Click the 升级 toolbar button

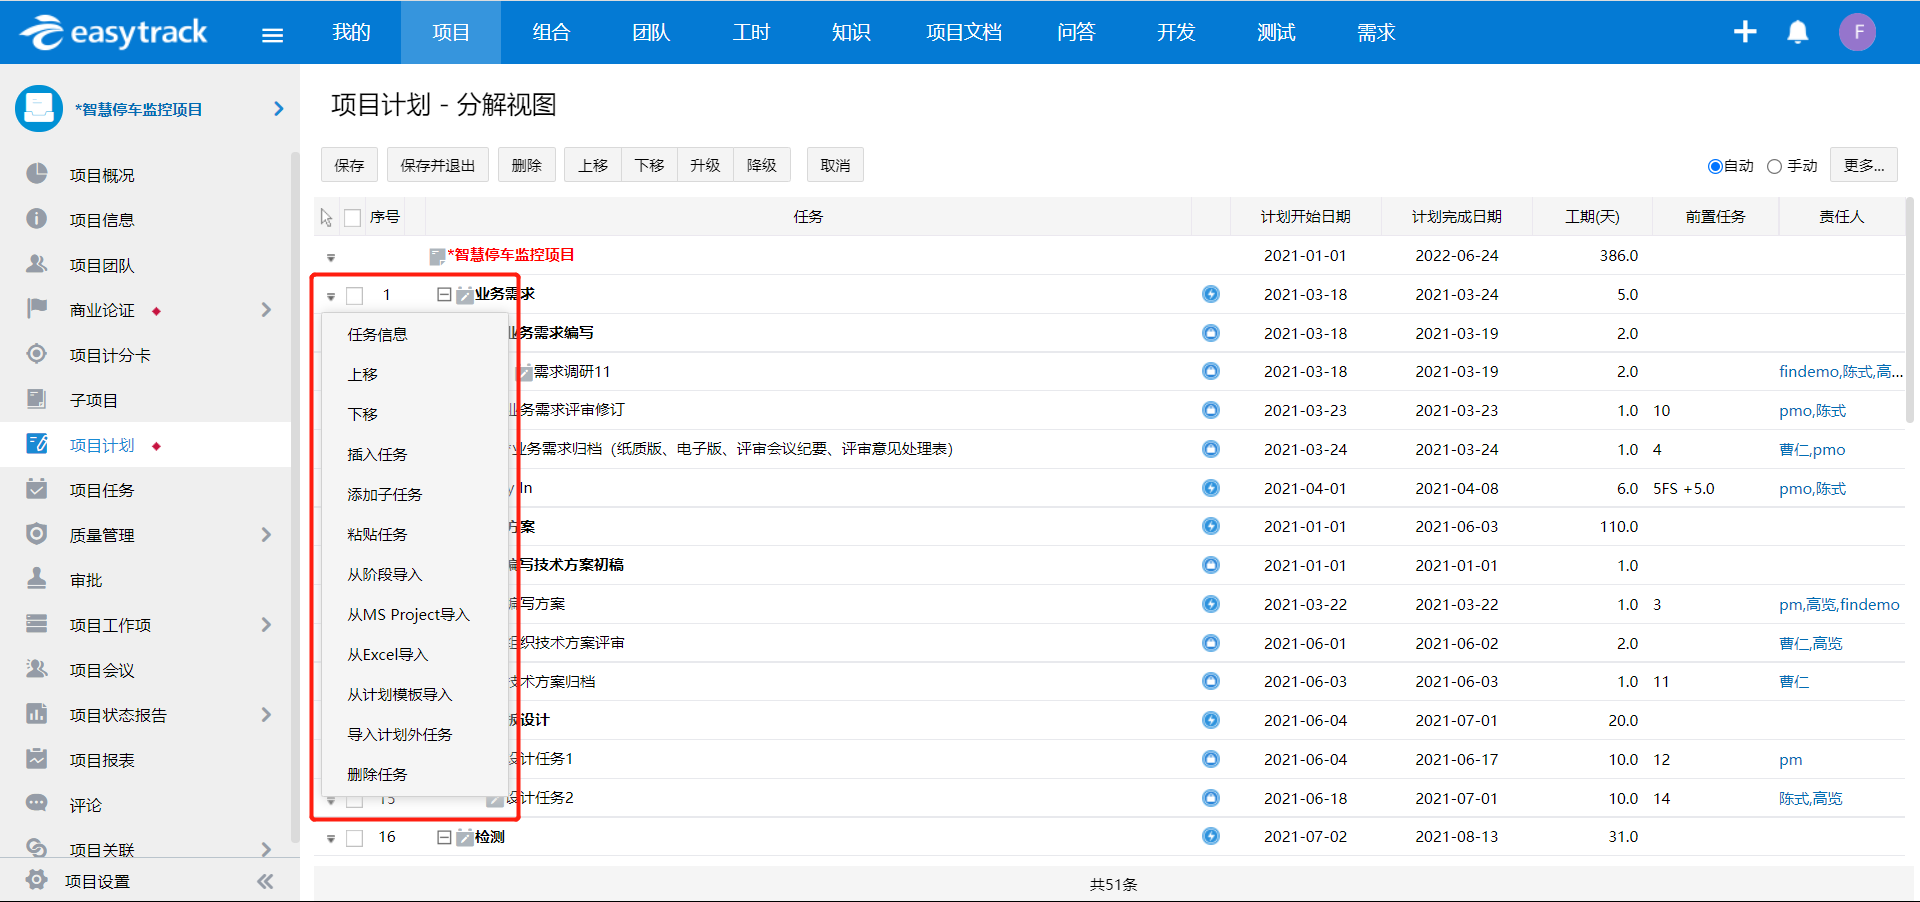[x=705, y=165]
